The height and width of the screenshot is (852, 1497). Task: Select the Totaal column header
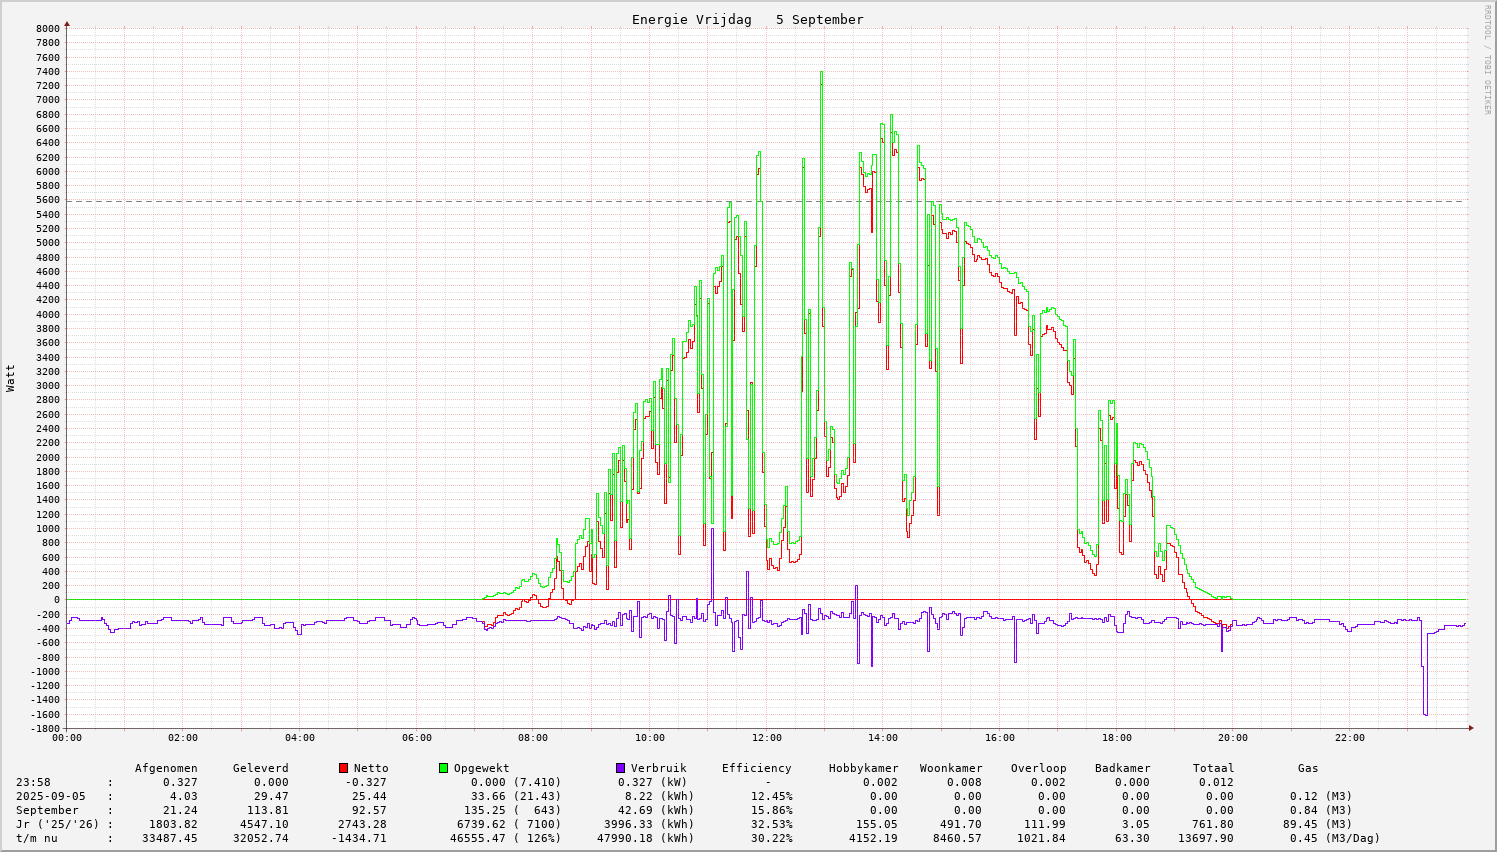tap(1213, 768)
